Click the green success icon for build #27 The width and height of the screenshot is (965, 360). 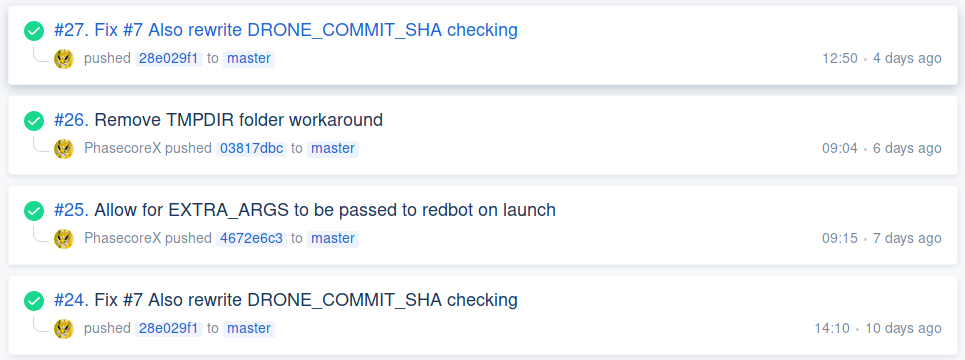pyautogui.click(x=34, y=31)
